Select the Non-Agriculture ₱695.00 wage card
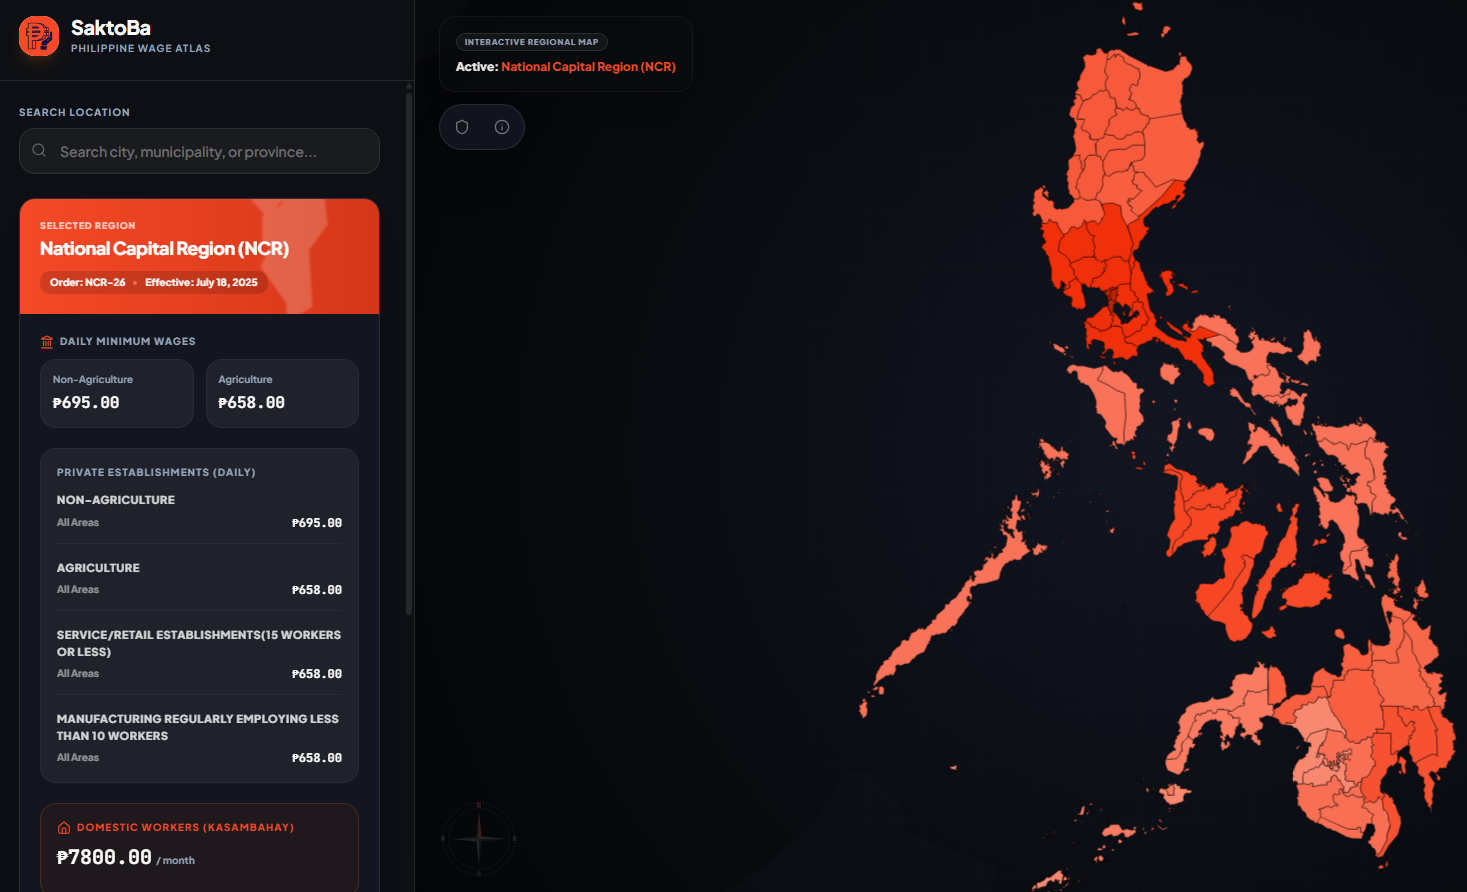The height and width of the screenshot is (892, 1467). pyautogui.click(x=117, y=393)
